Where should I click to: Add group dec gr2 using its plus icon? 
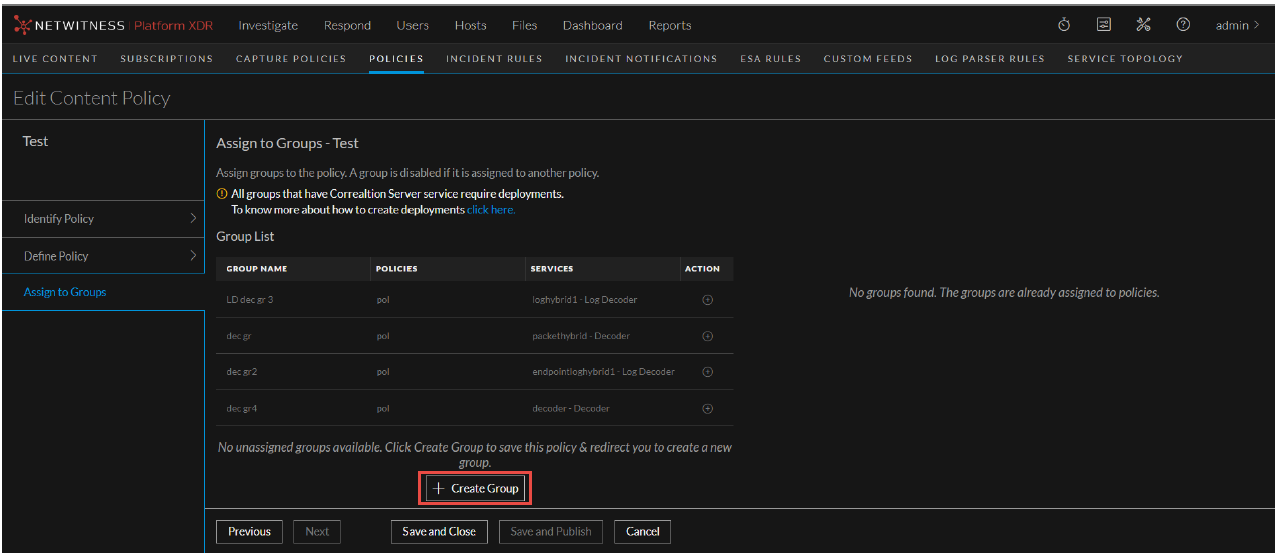point(708,372)
